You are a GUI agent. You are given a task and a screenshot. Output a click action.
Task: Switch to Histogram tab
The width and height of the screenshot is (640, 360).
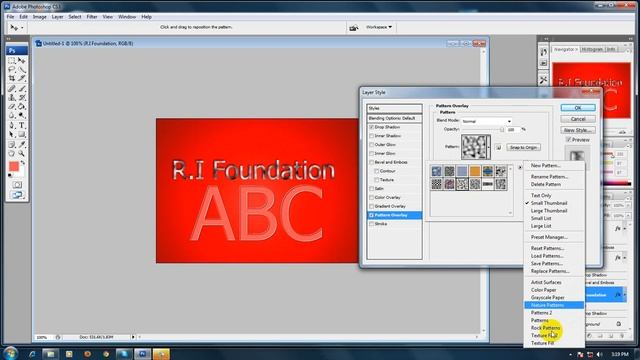coord(591,49)
